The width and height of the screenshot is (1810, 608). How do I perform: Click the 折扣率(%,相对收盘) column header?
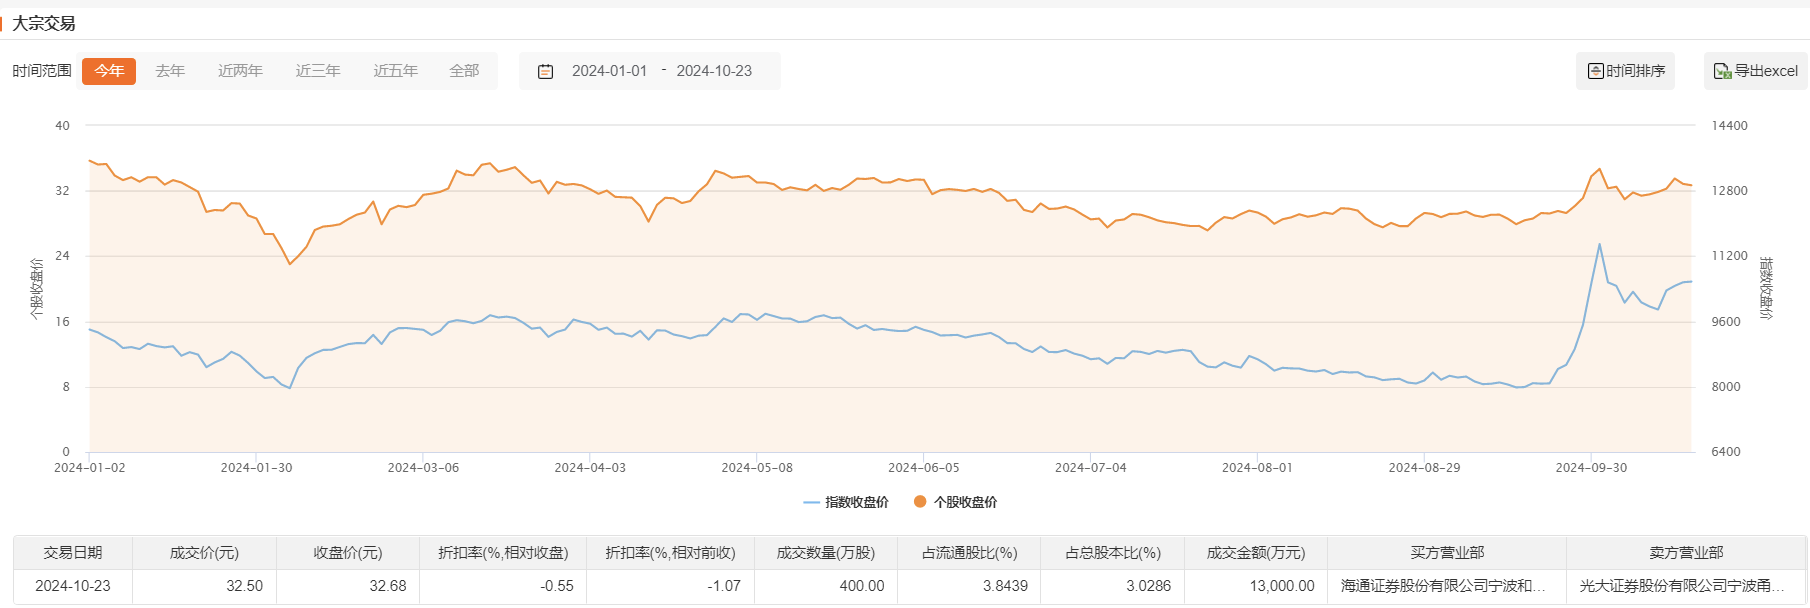(x=503, y=553)
